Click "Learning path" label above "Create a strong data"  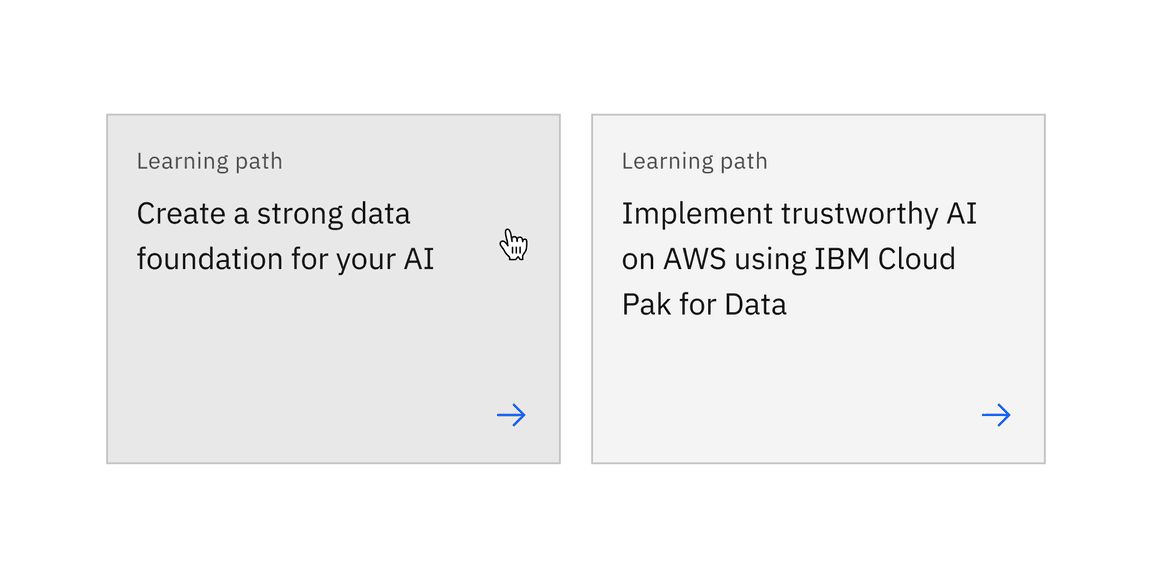pyautogui.click(x=209, y=161)
